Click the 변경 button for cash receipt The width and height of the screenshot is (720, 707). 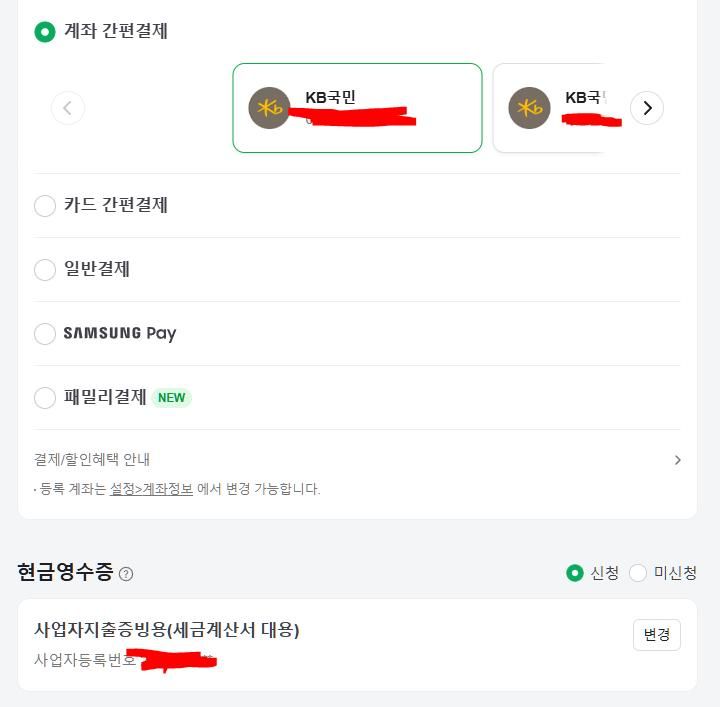tap(656, 635)
